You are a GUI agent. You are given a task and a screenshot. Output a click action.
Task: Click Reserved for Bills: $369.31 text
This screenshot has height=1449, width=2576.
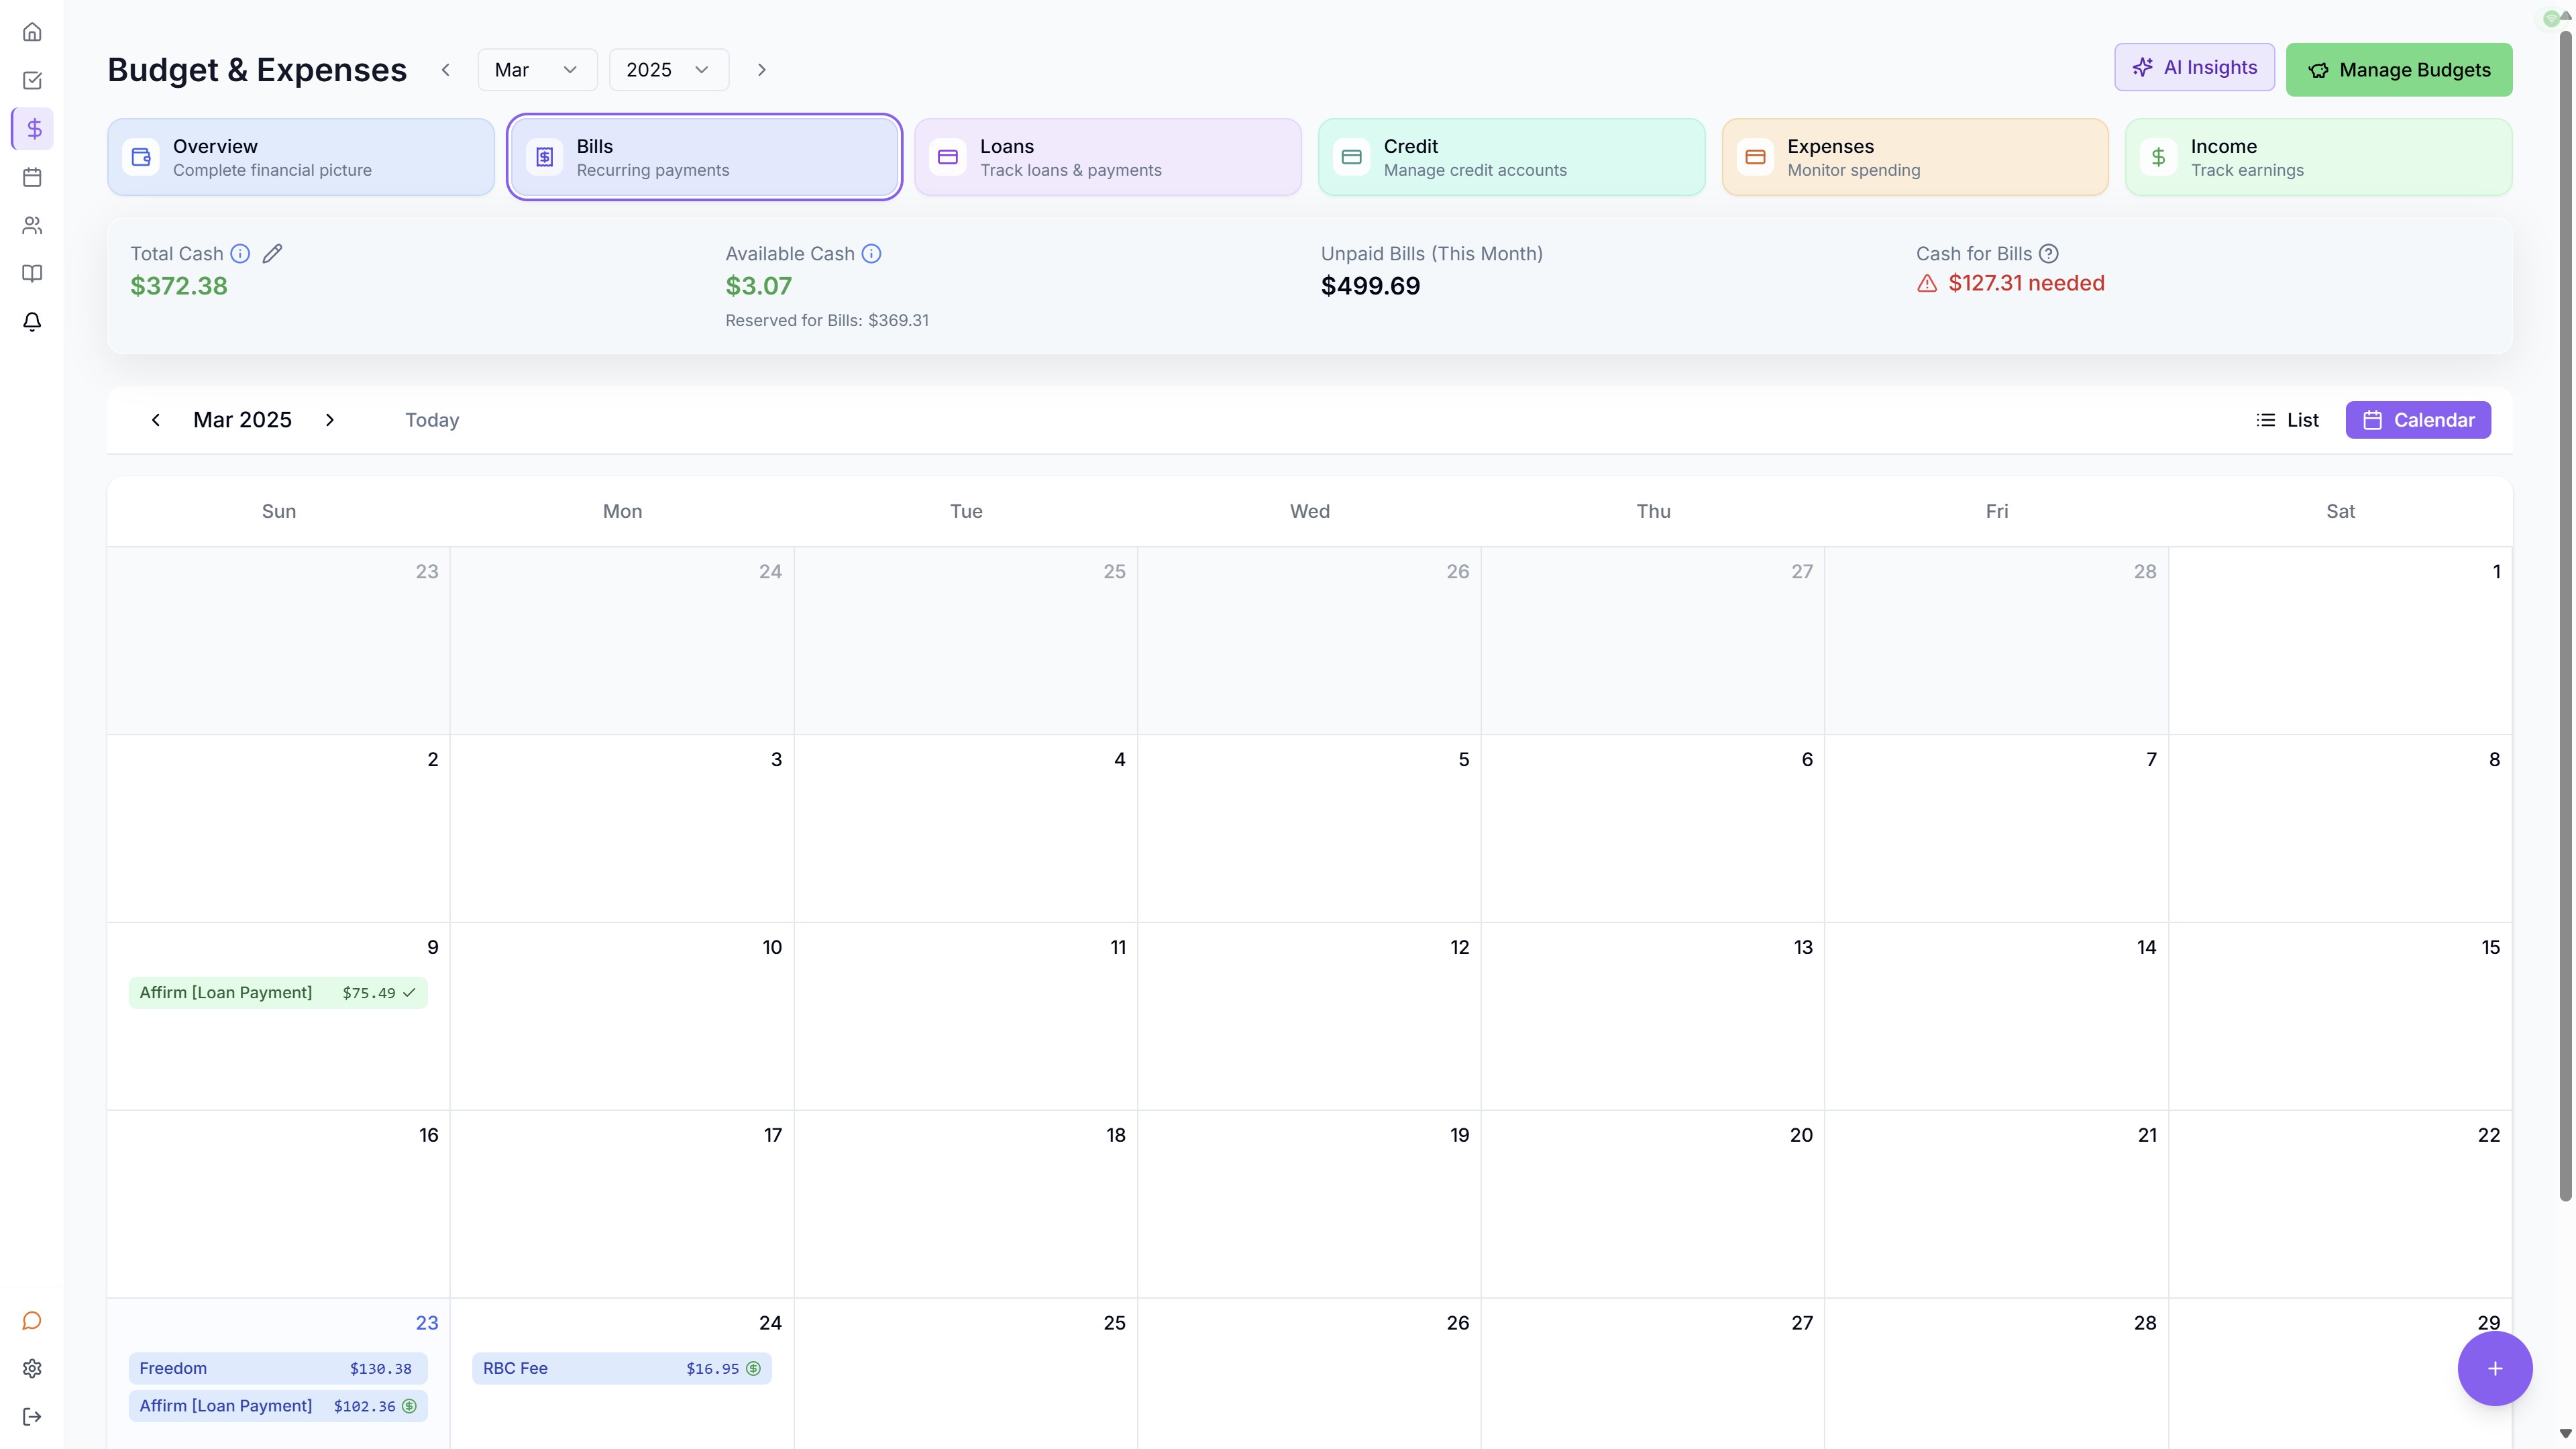(x=827, y=321)
